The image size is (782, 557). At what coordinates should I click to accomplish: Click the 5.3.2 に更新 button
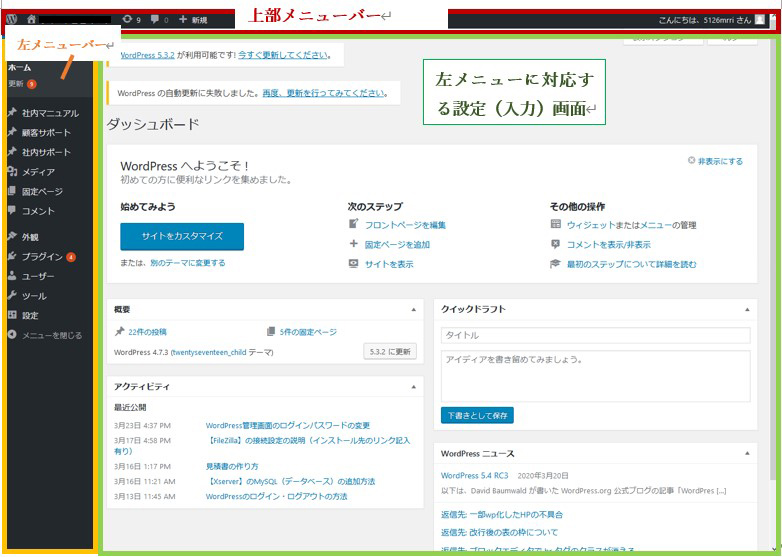388,352
